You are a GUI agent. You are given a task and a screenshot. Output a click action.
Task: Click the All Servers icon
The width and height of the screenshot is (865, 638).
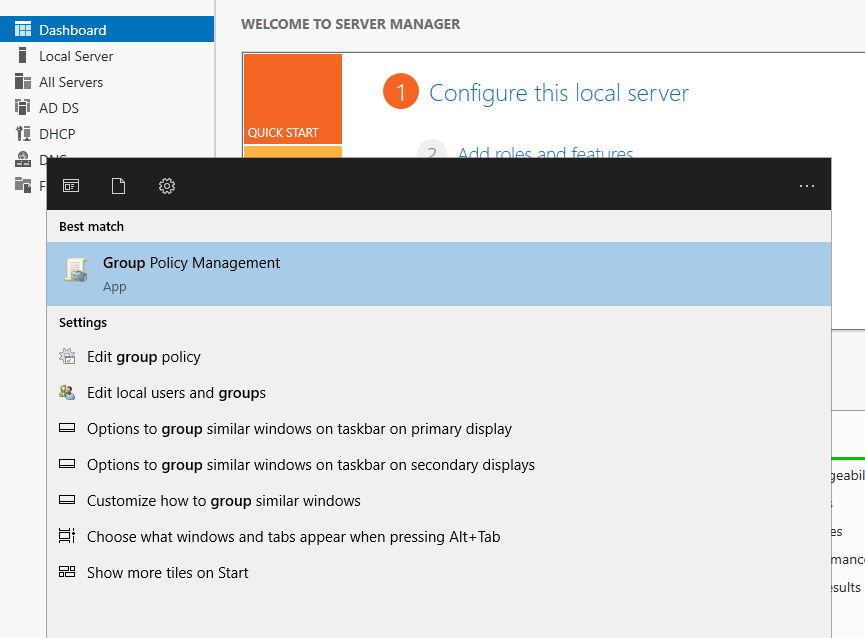(23, 81)
